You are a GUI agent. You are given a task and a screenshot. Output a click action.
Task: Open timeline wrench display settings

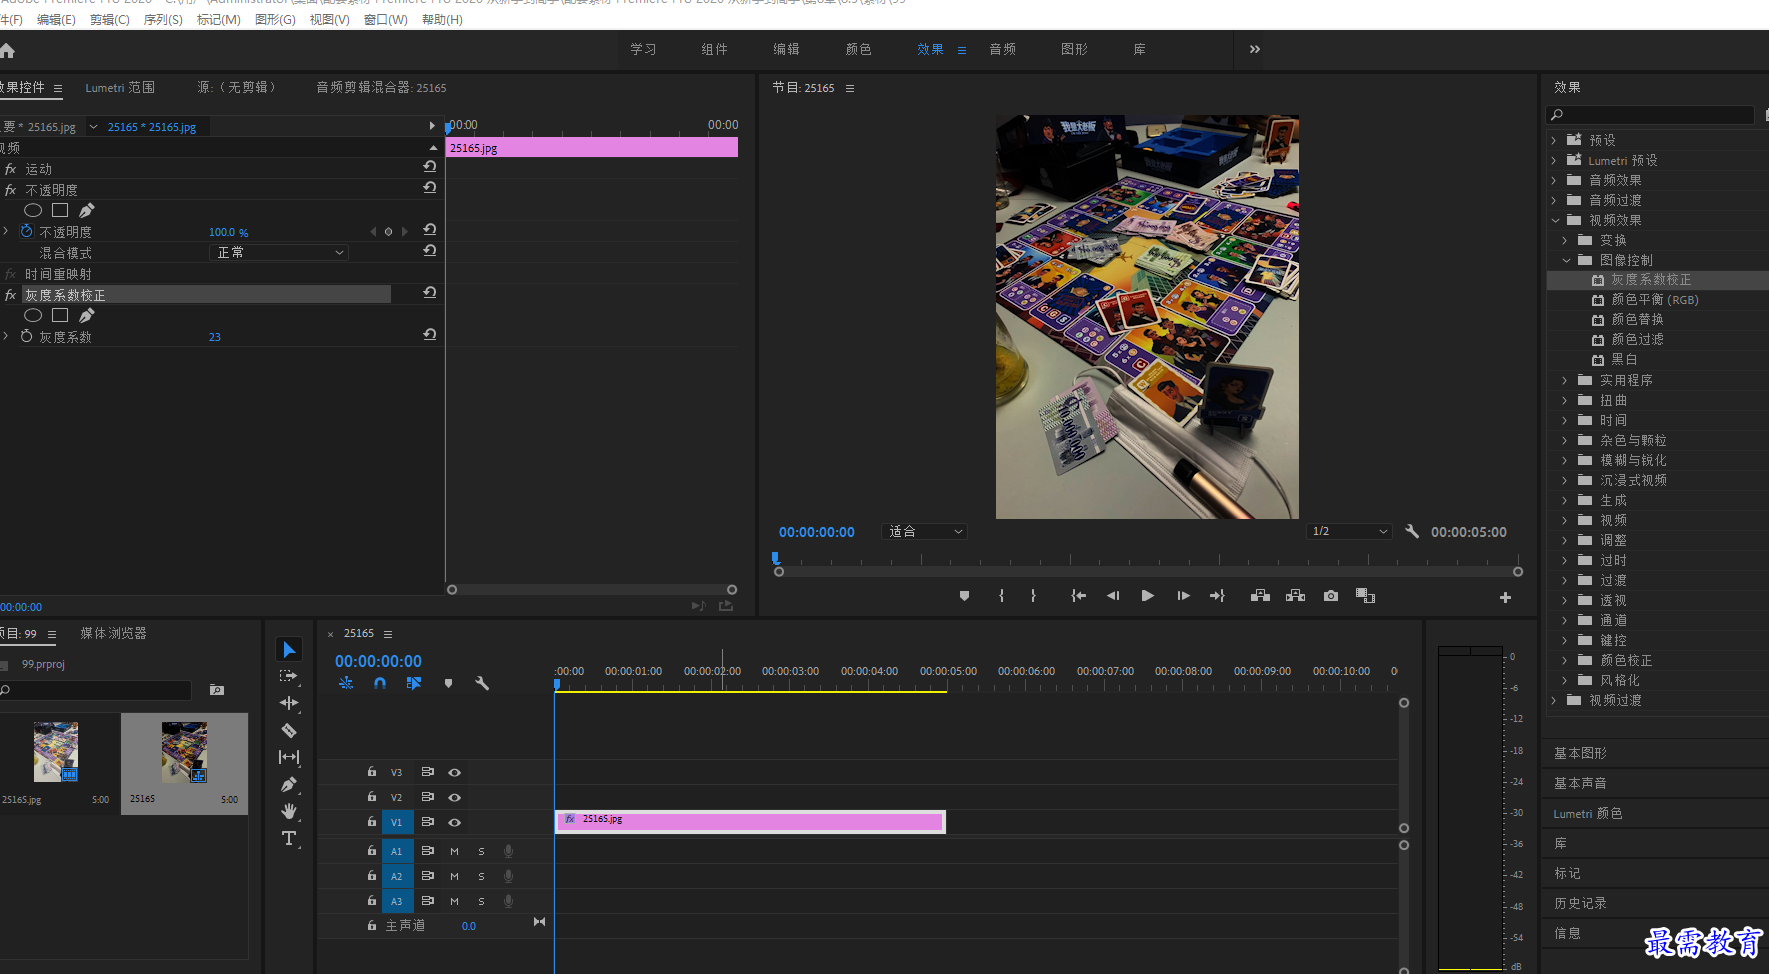point(482,684)
